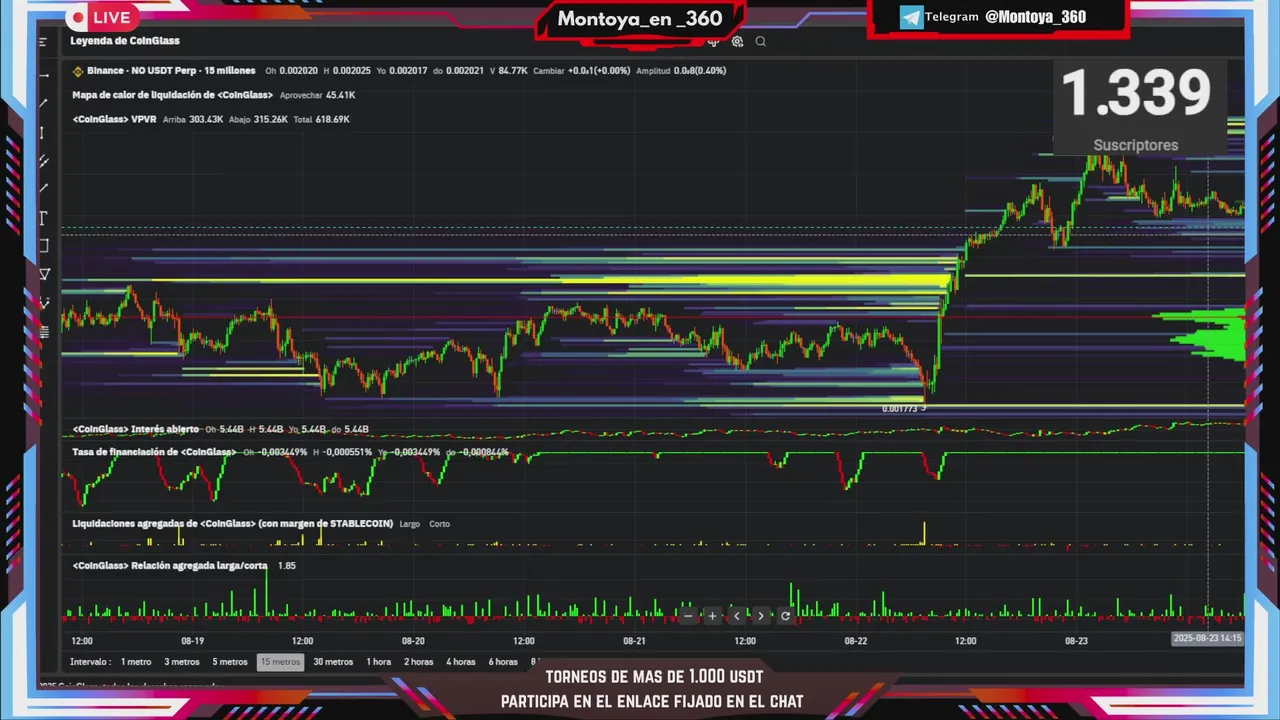Click the Leyenda de CoinGlass title
Image resolution: width=1280 pixels, height=720 pixels.
pyautogui.click(x=125, y=41)
